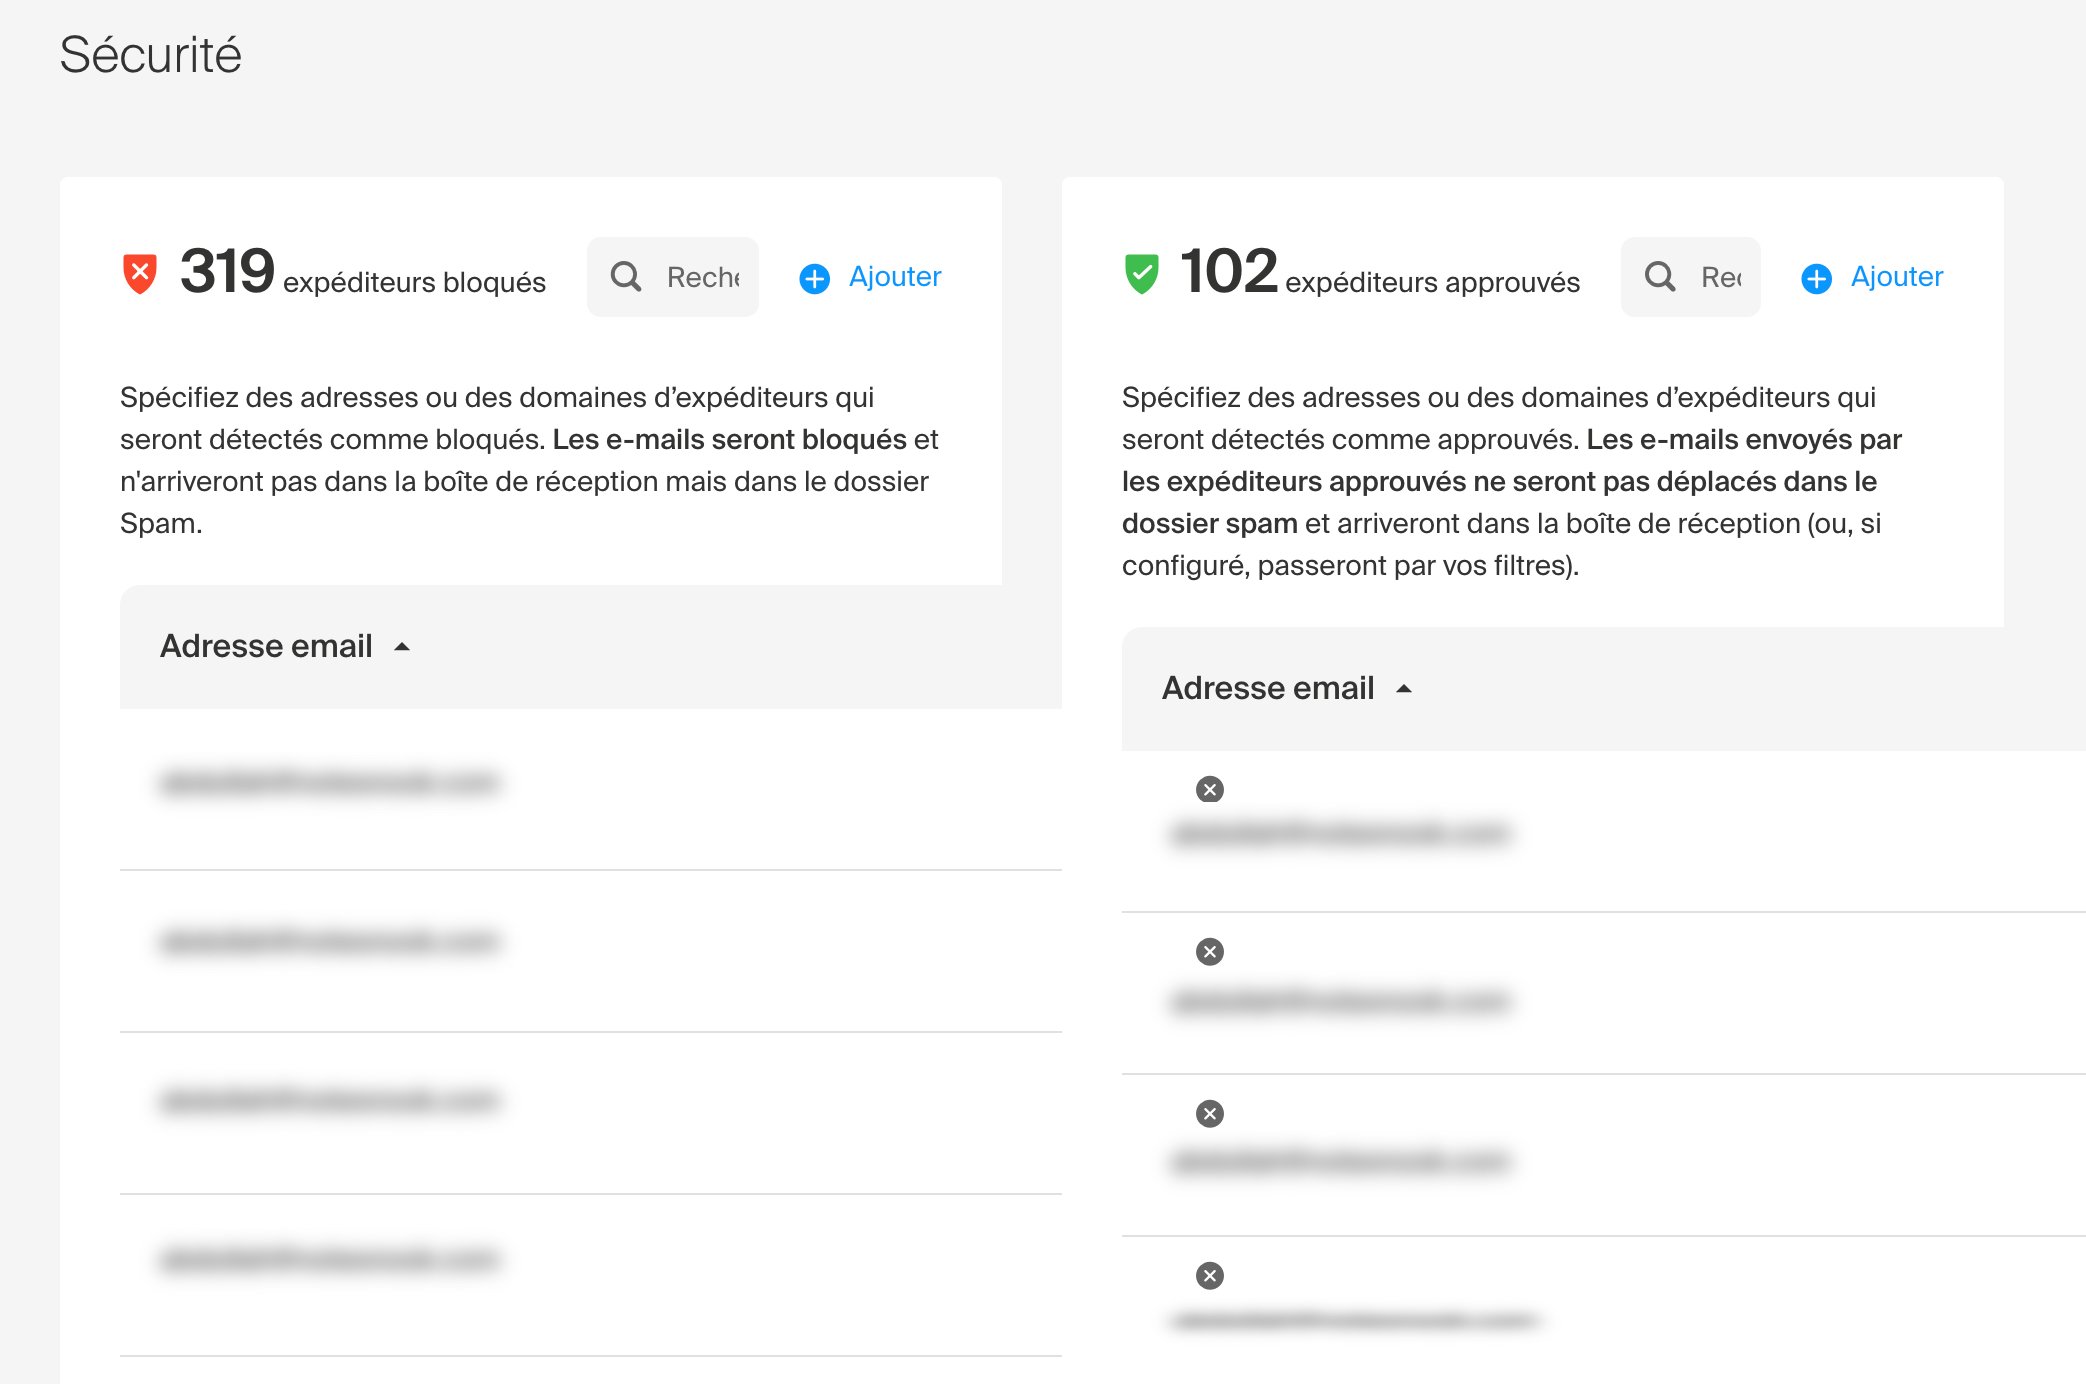Click the magnifier in approved senders search
Image resolution: width=2086 pixels, height=1384 pixels.
pos(1660,276)
